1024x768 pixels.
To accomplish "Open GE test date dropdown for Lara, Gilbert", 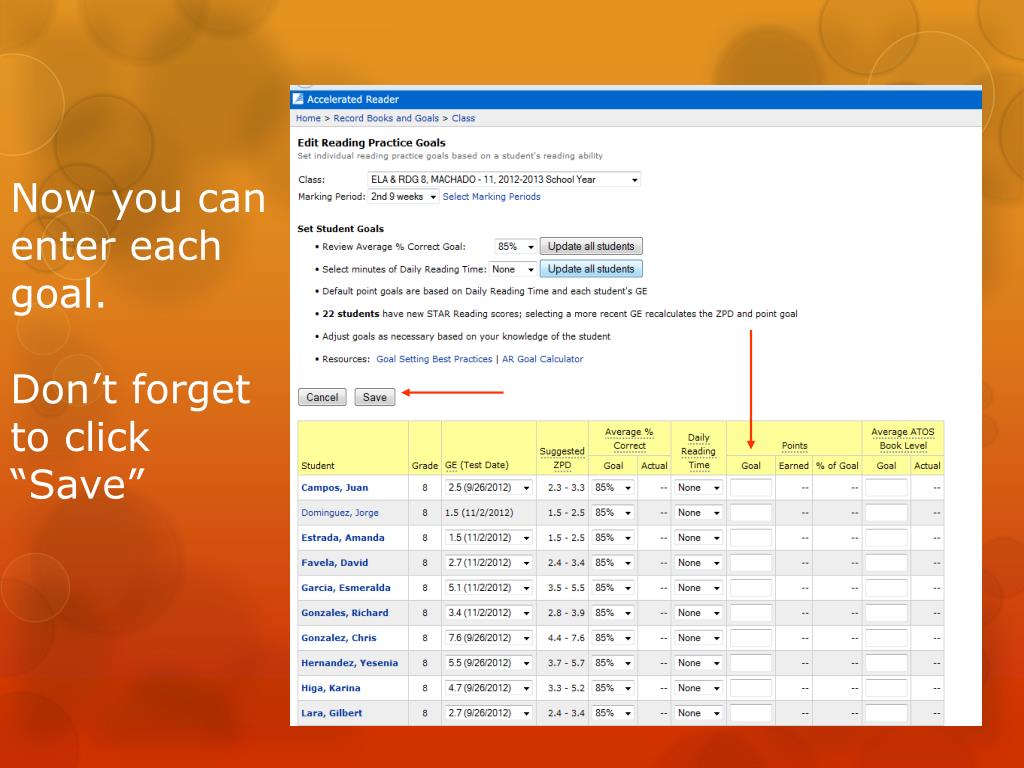I will click(488, 713).
